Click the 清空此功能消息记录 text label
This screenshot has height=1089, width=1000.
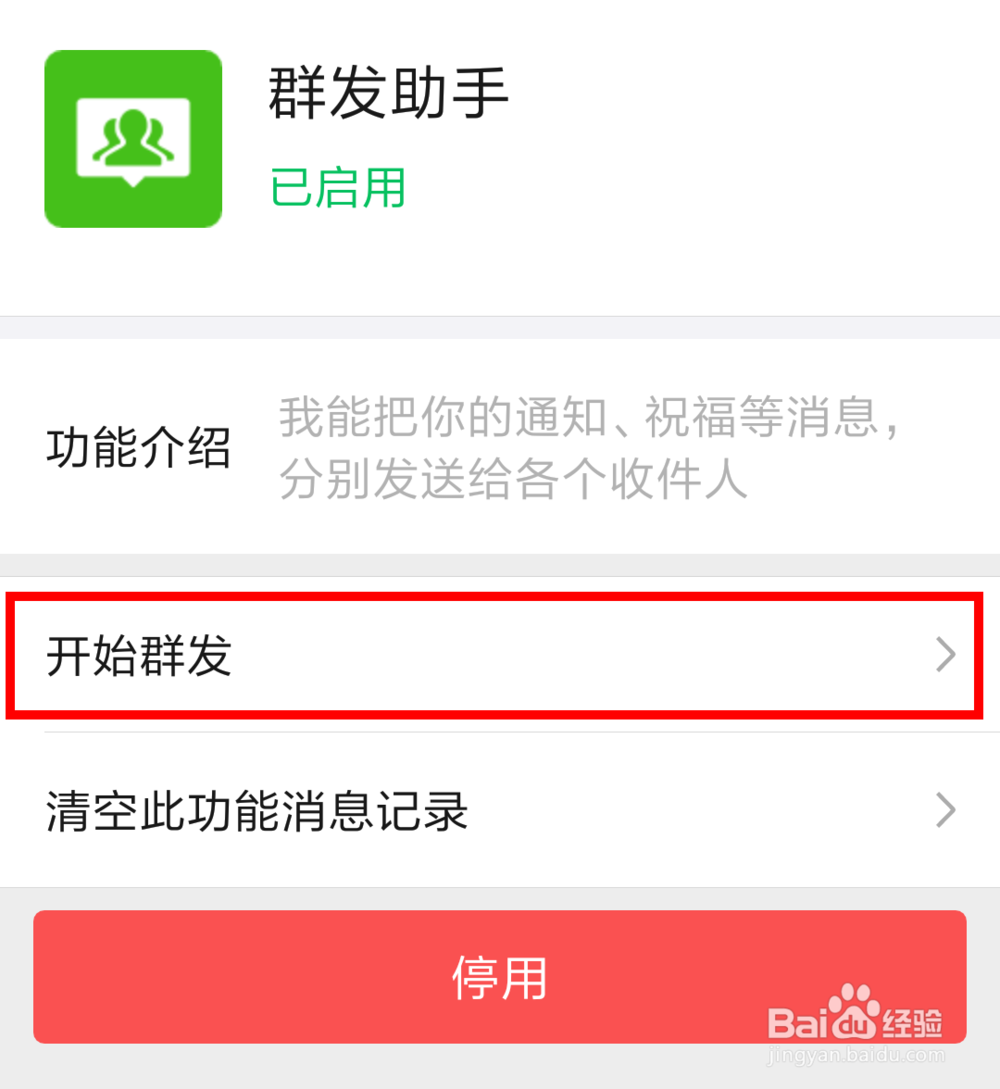pyautogui.click(x=257, y=810)
